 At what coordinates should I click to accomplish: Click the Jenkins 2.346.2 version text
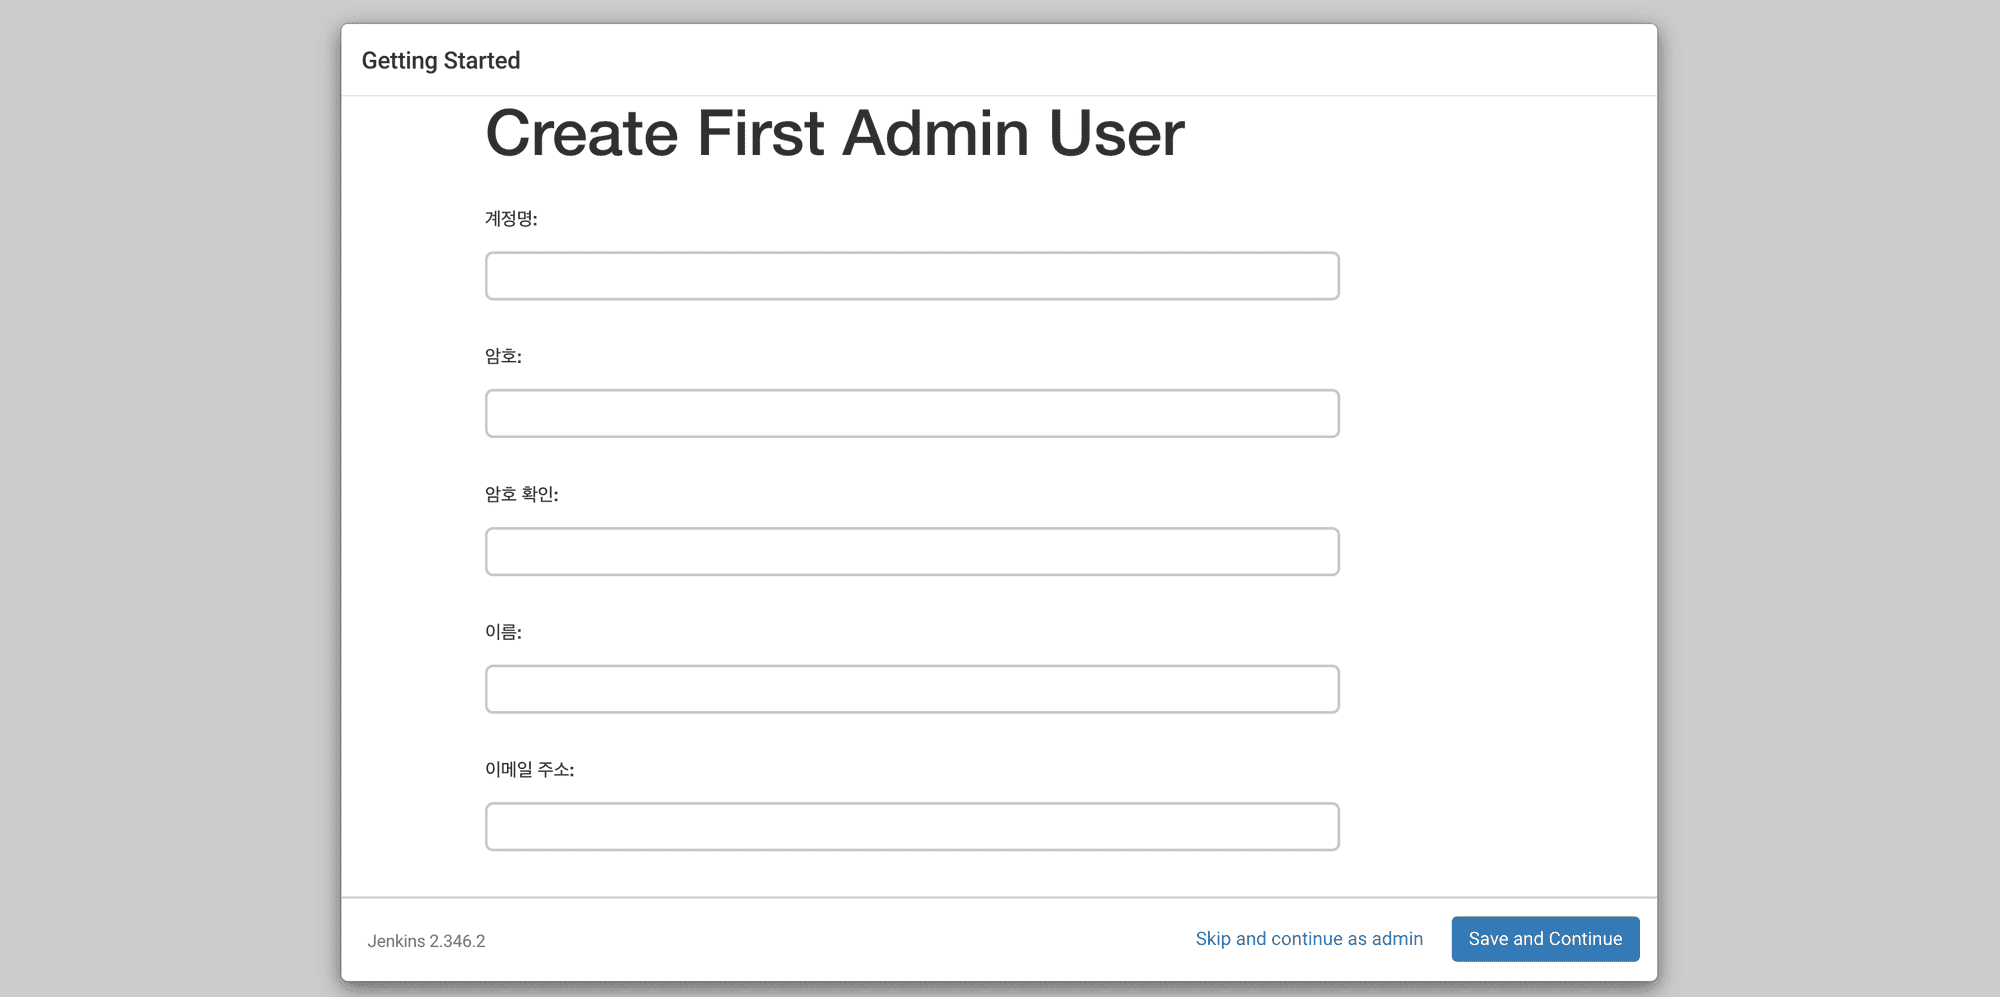click(426, 941)
